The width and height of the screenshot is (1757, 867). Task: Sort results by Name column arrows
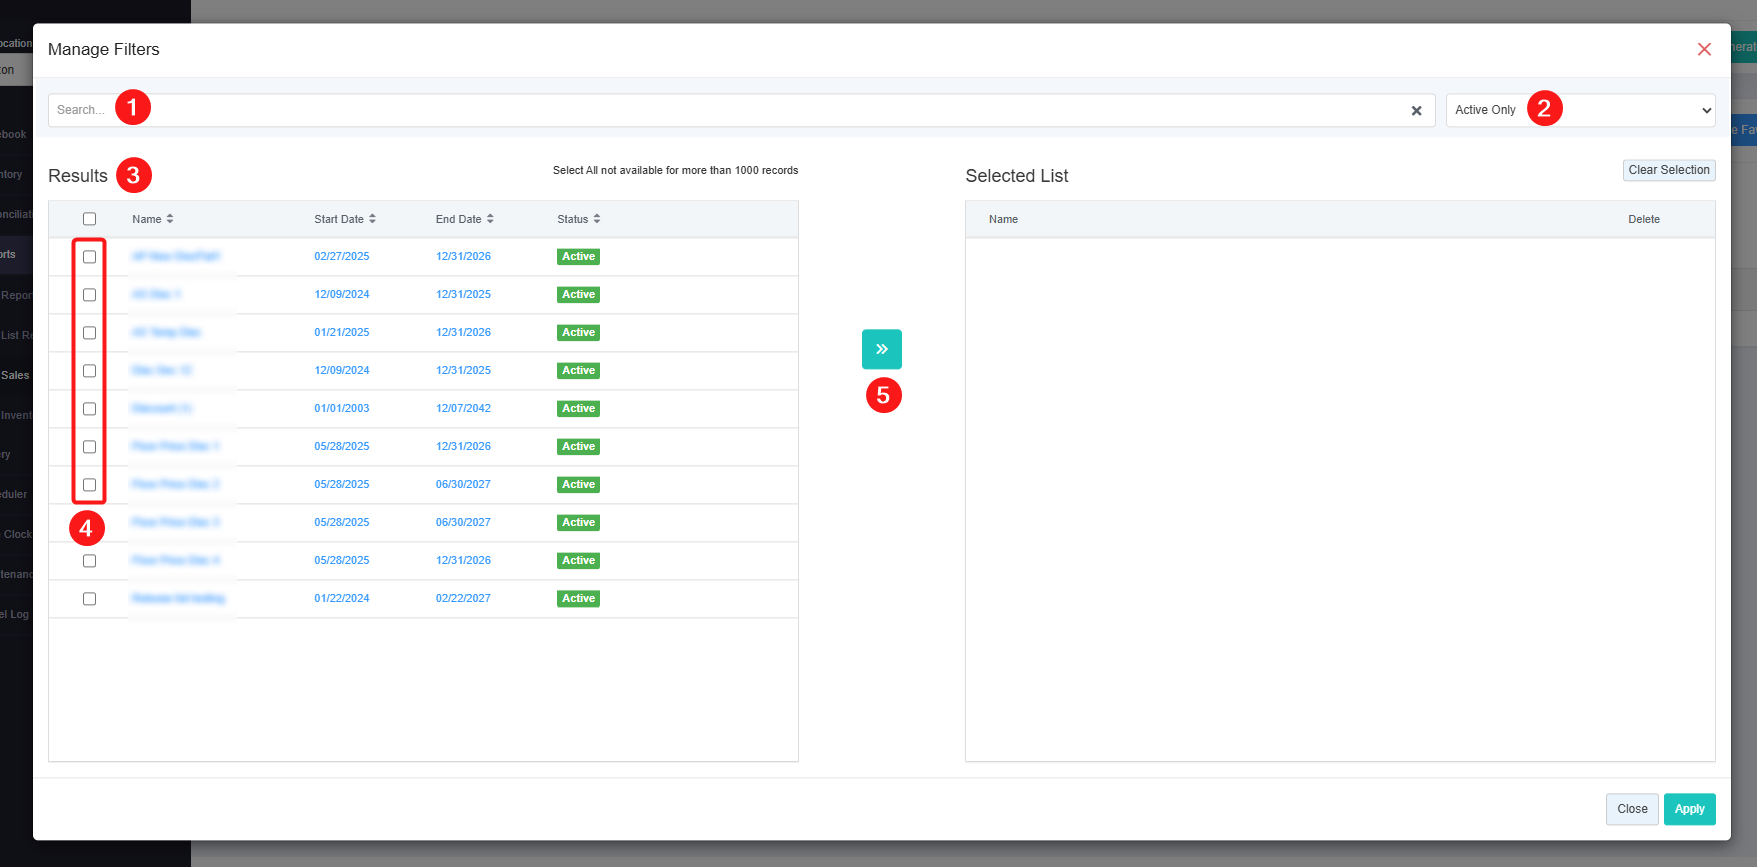coord(170,219)
